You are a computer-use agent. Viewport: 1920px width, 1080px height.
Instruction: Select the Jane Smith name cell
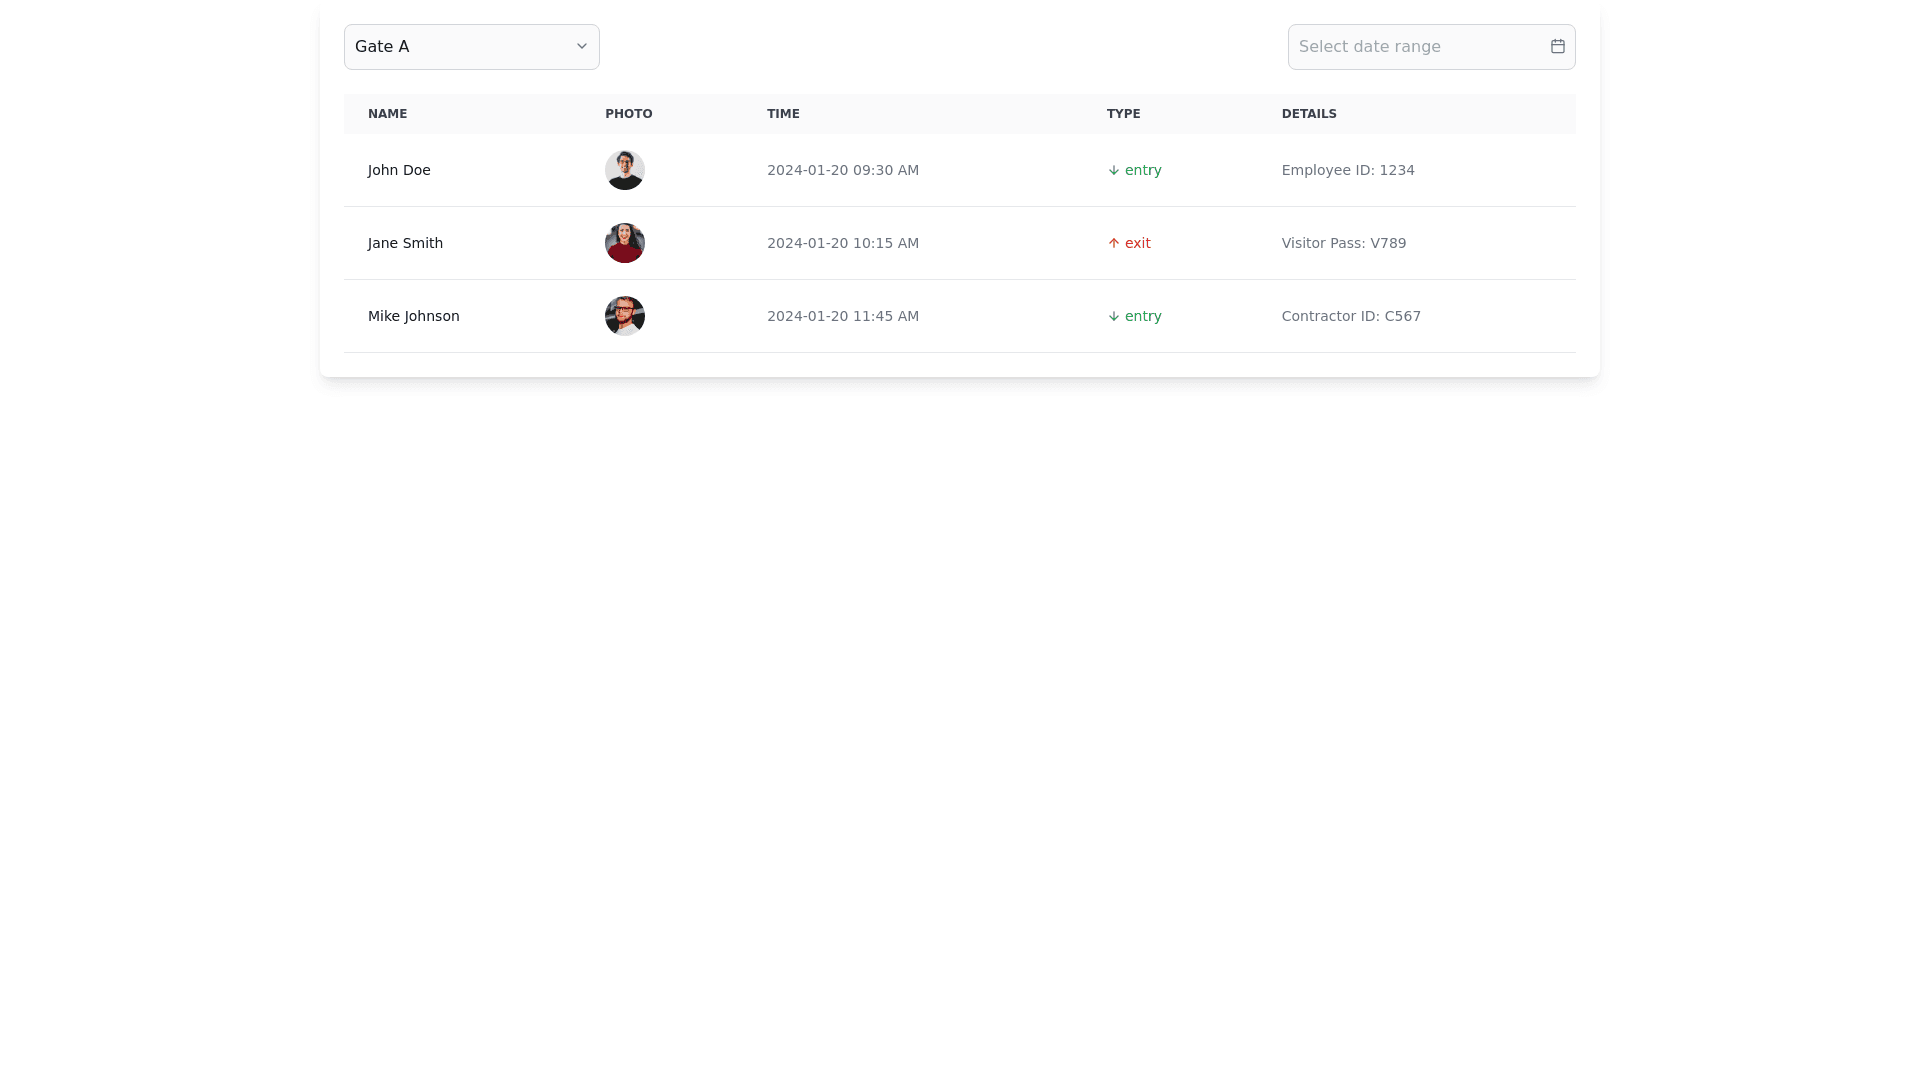405,243
